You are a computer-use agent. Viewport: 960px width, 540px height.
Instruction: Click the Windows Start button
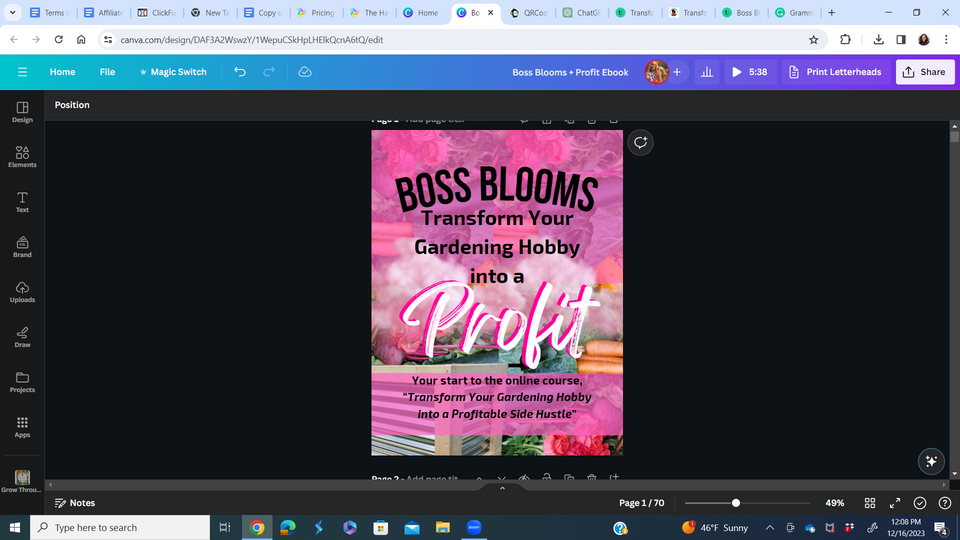point(15,528)
